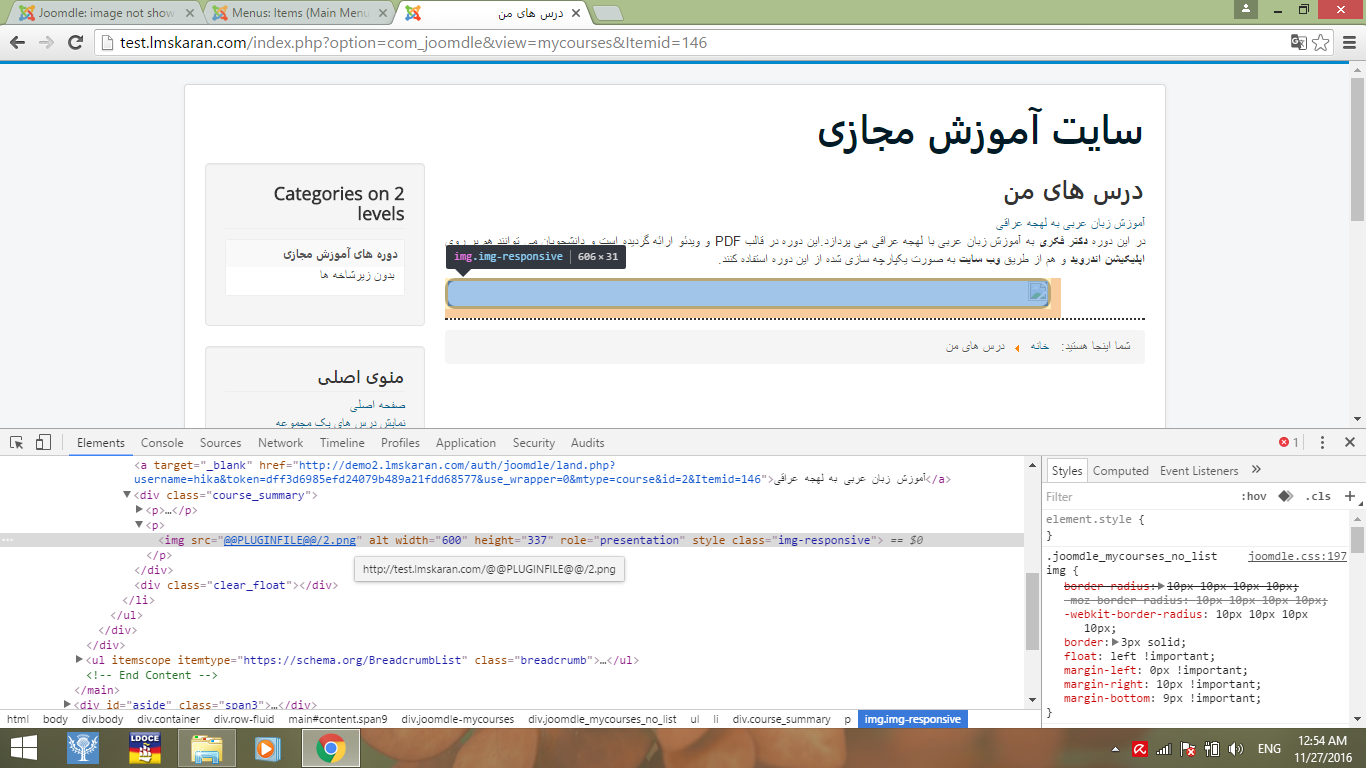Image resolution: width=1366 pixels, height=768 pixels.
Task: Close the DevTools panel
Action: (1349, 443)
